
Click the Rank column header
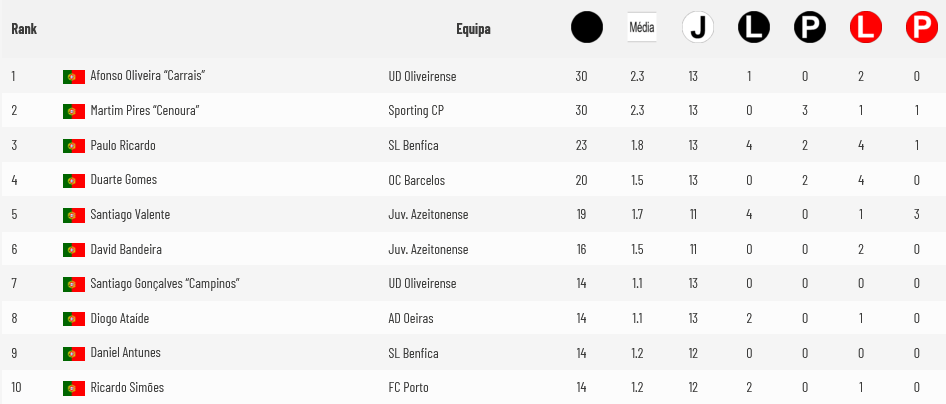pos(24,28)
